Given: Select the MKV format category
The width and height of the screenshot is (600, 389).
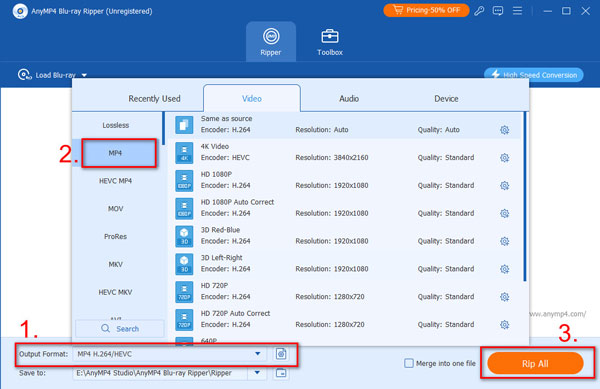Looking at the screenshot, I should [116, 264].
